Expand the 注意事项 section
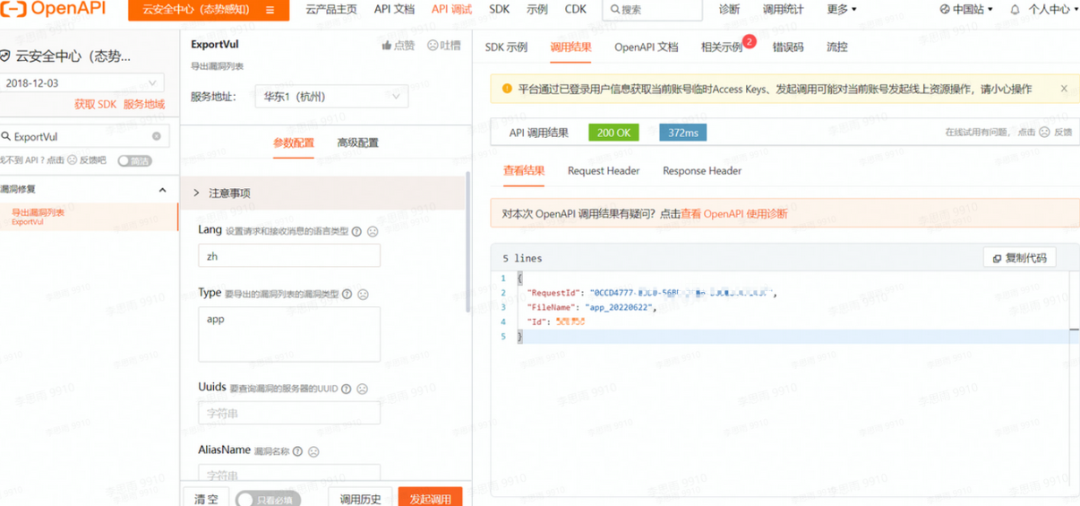The height and width of the screenshot is (506, 1080). 323,193
